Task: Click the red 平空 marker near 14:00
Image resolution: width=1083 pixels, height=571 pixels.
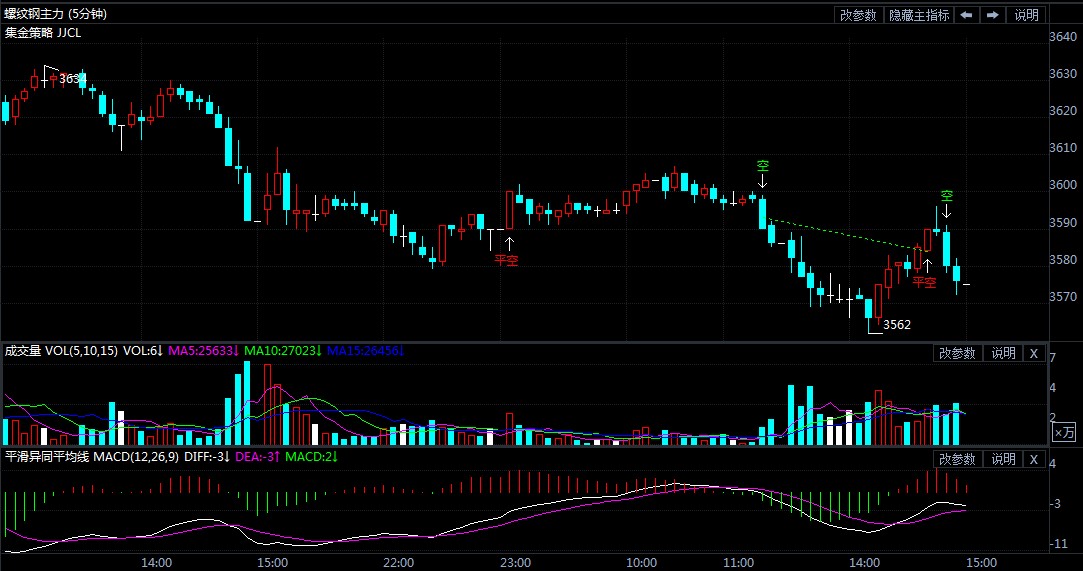Action: [x=924, y=282]
